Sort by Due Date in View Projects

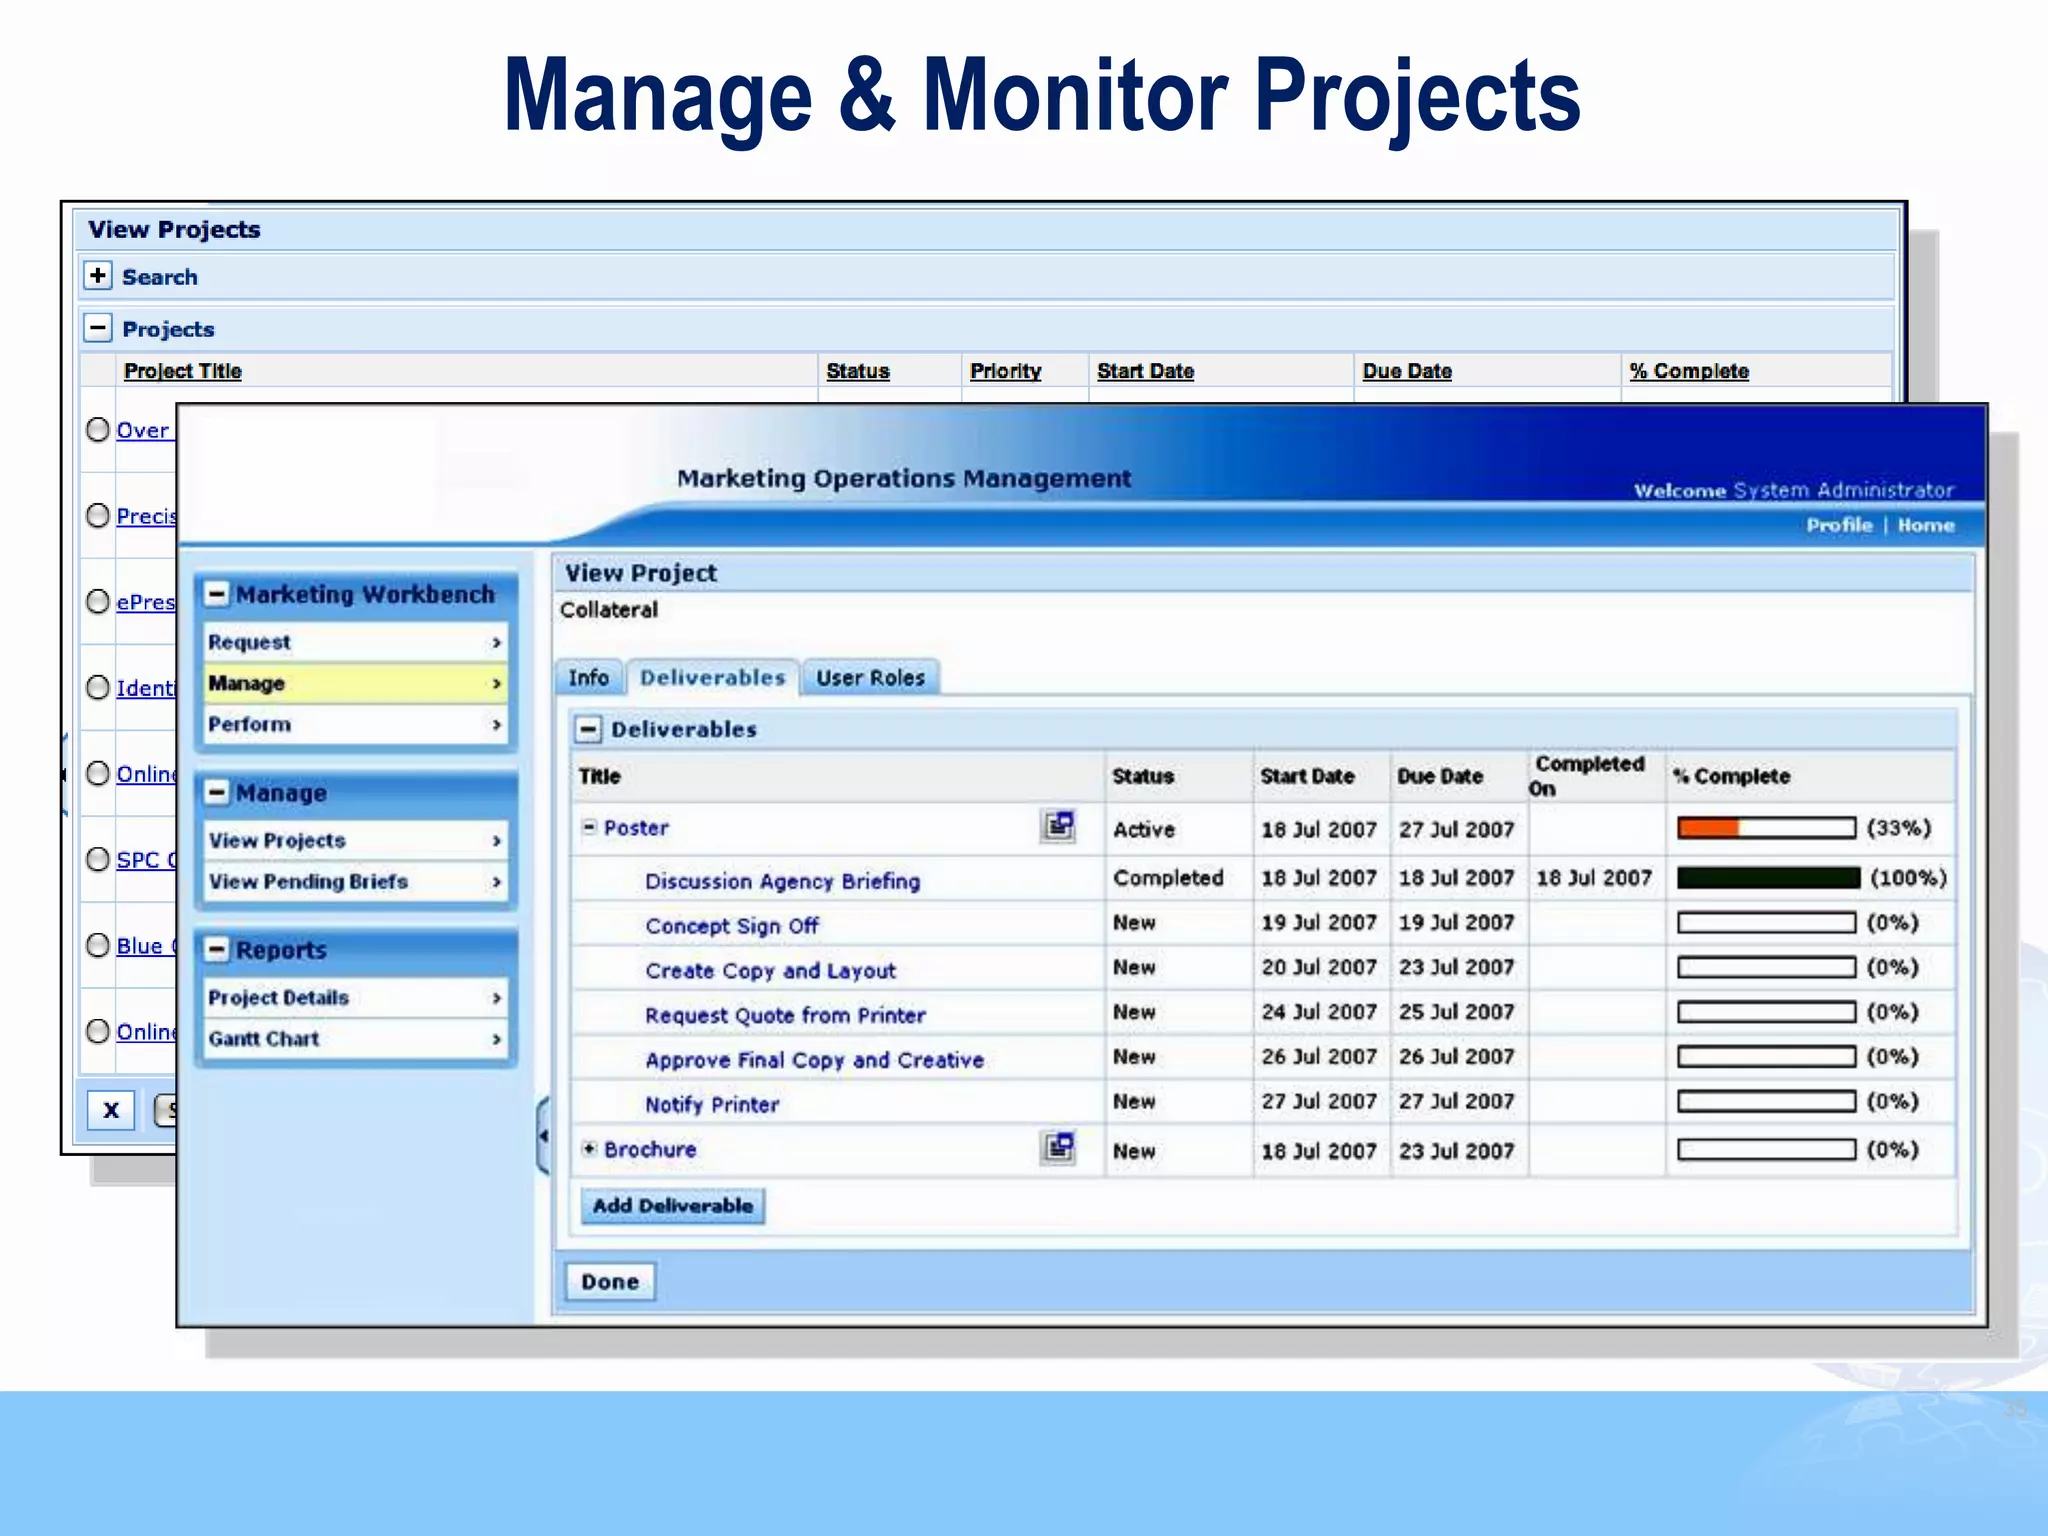tap(1407, 371)
